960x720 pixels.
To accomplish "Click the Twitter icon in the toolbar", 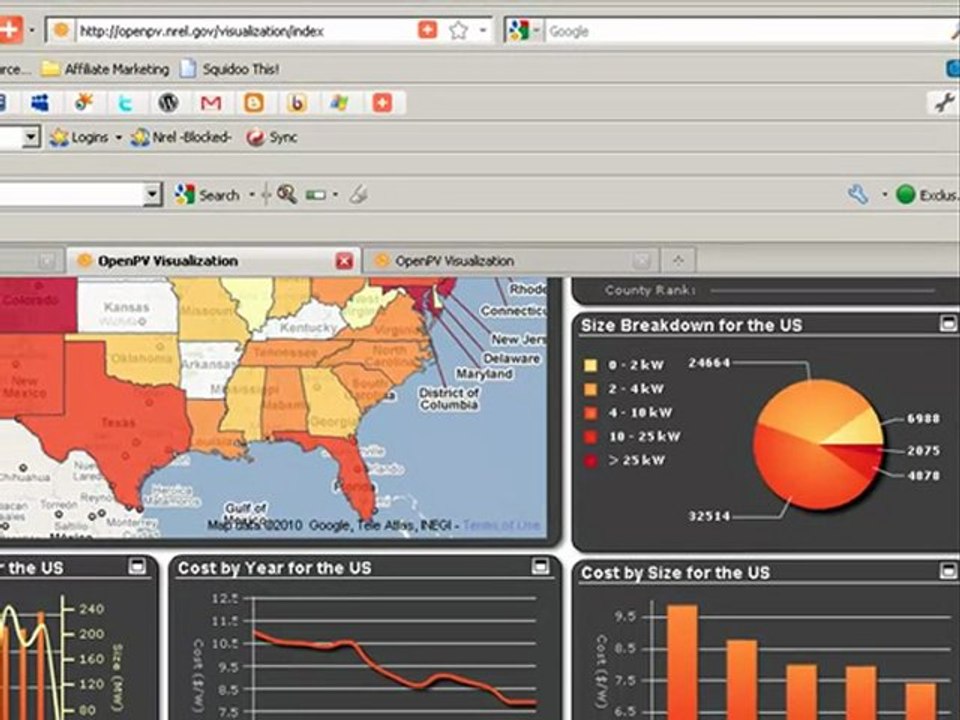I will (126, 102).
